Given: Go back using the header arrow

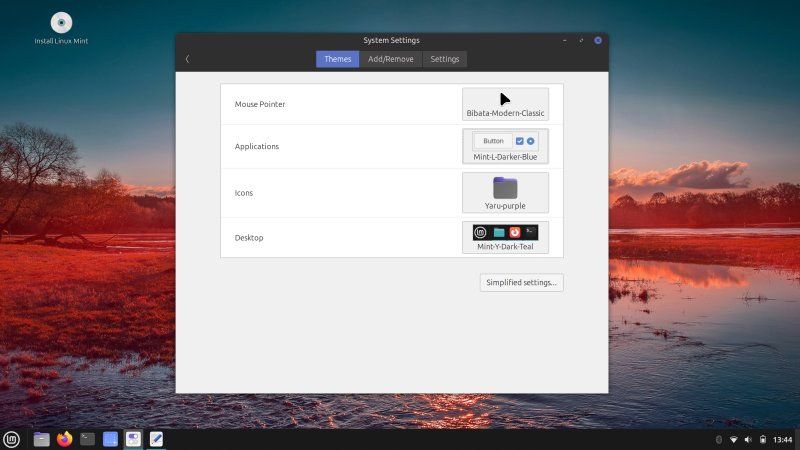Looking at the screenshot, I should pyautogui.click(x=187, y=59).
